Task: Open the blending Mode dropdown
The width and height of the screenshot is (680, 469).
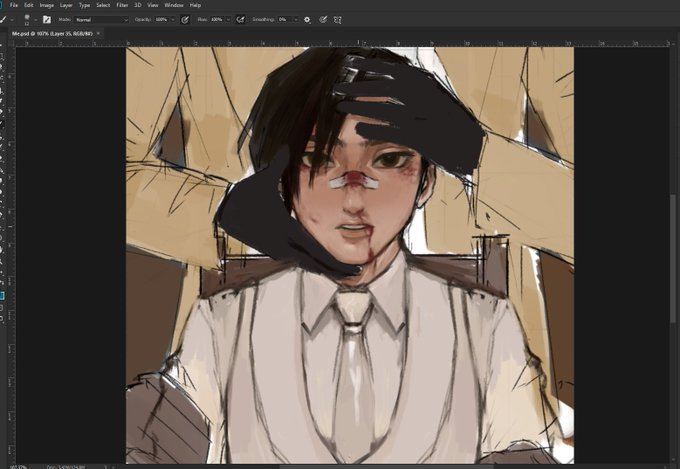Action: (102, 20)
